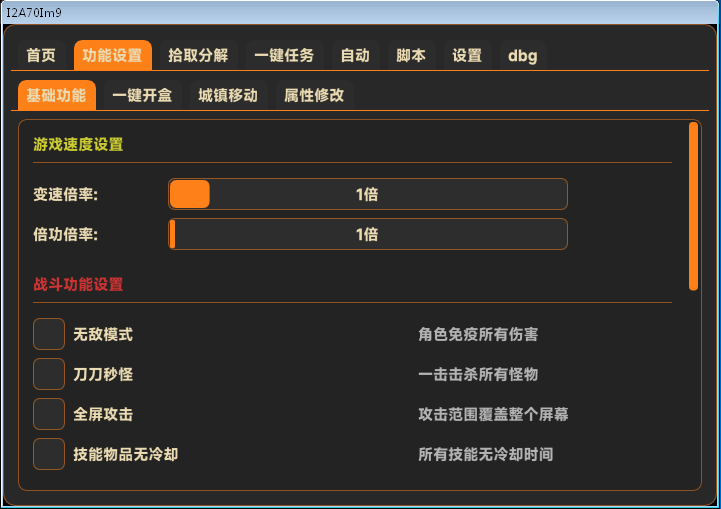Open the 一键开盒 sub-tab
The height and width of the screenshot is (509, 721).
pos(142,95)
